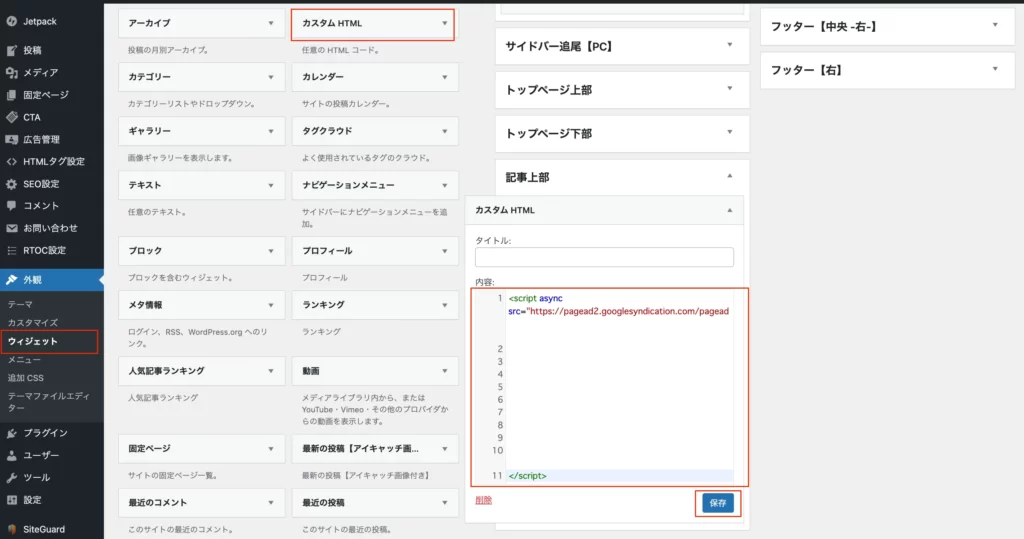Click the メディア media icon
Screen dimensions: 1024x539
tap(12, 73)
